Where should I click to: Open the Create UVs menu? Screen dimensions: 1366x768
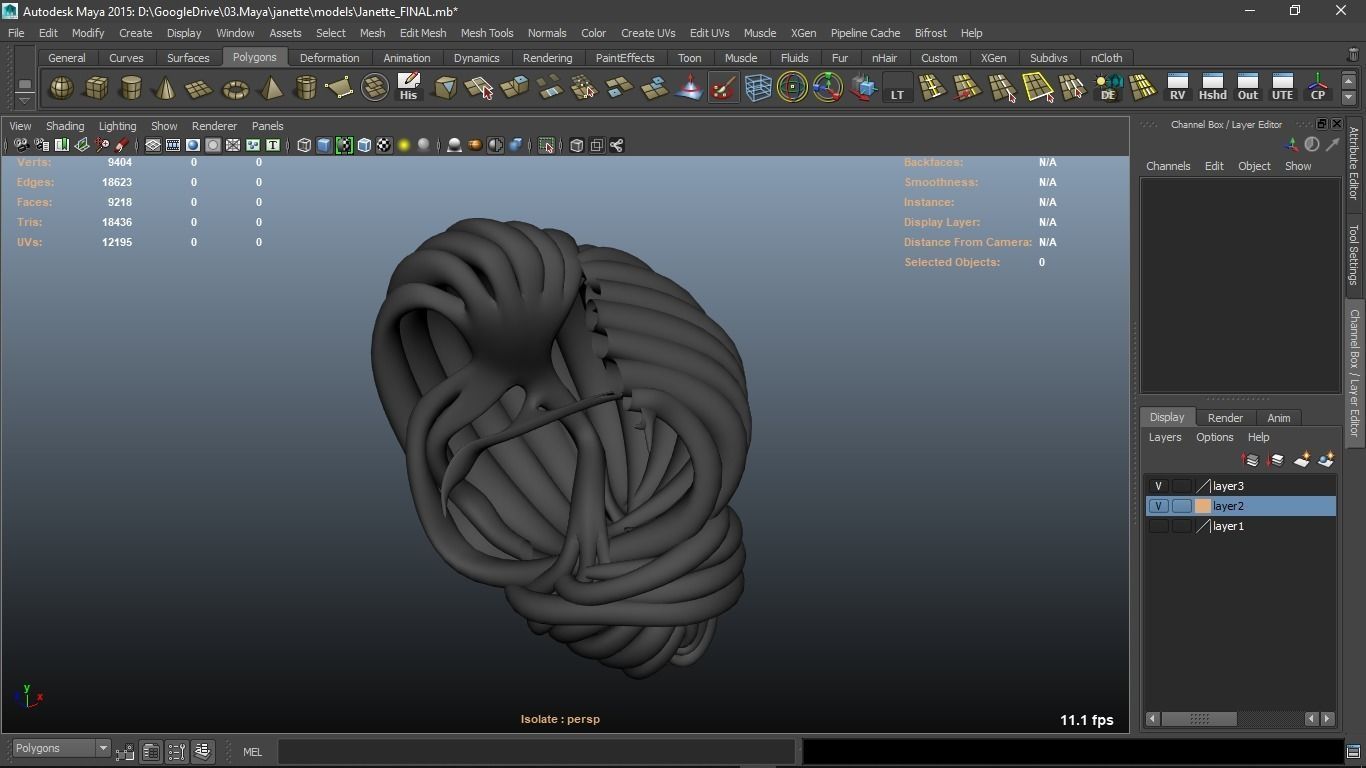tap(648, 33)
